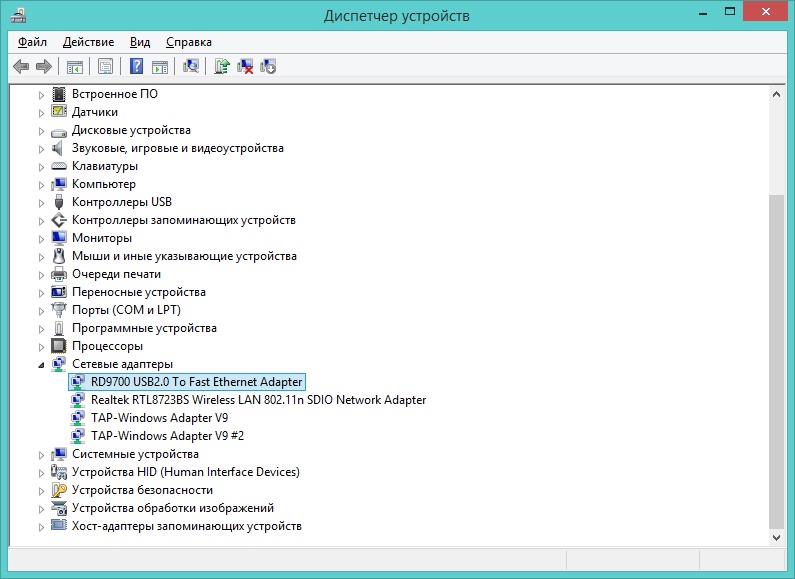This screenshot has width=795, height=579.
Task: Click the printer icon for Очереди печати
Action: point(59,274)
